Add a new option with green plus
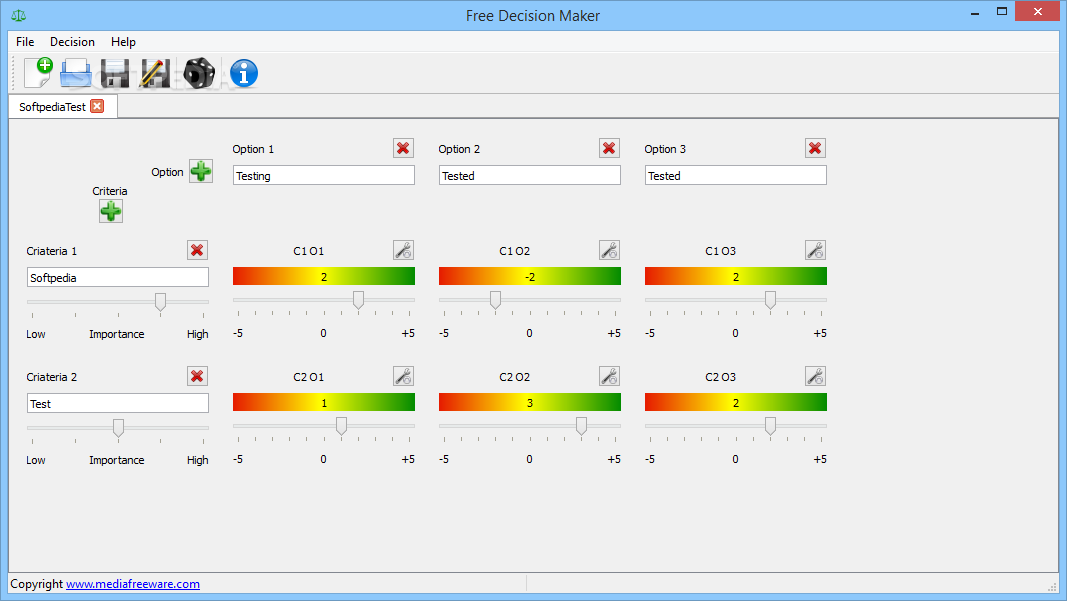1067x601 pixels. tap(201, 172)
